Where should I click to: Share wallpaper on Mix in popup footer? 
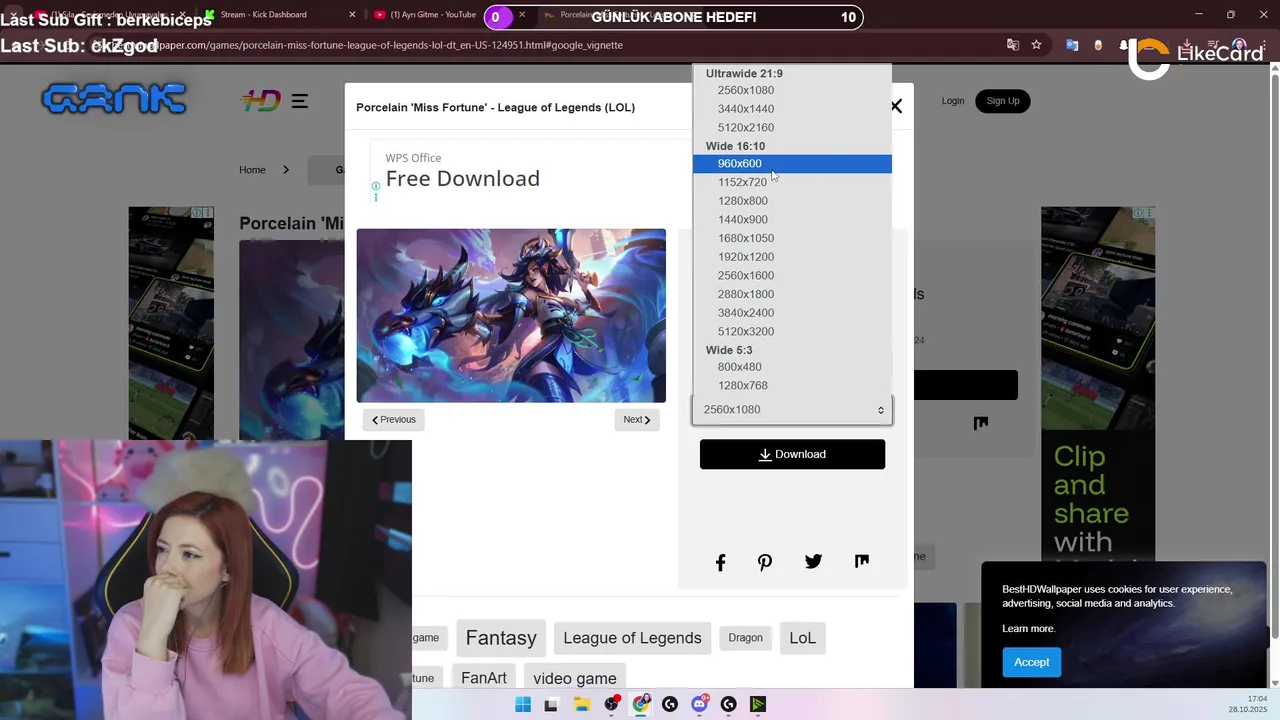click(x=862, y=562)
